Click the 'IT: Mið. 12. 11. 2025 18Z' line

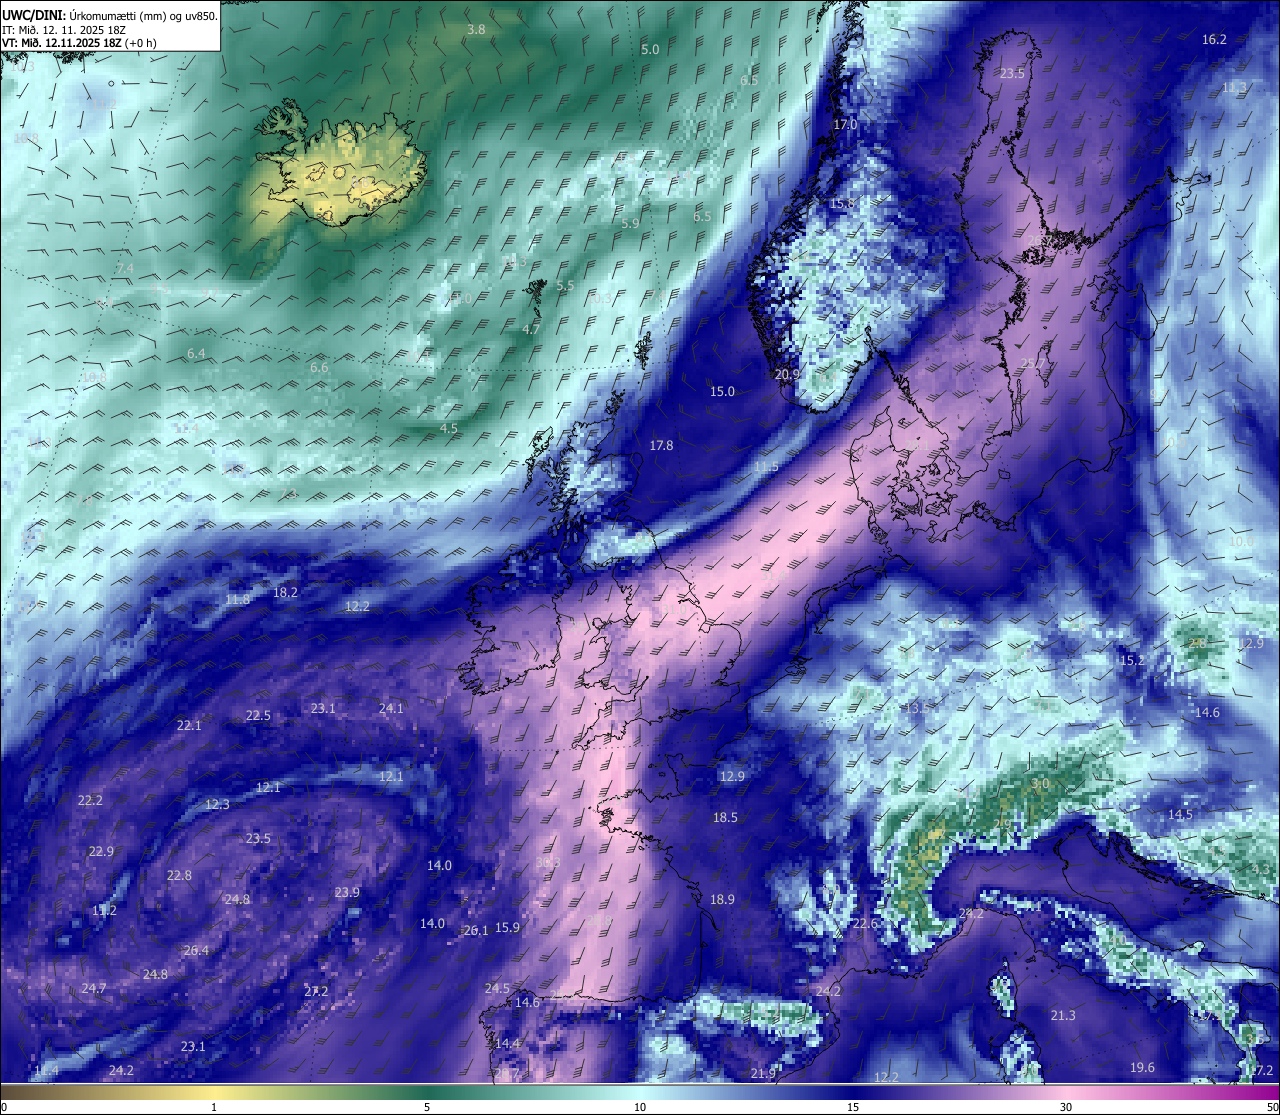click(x=64, y=30)
